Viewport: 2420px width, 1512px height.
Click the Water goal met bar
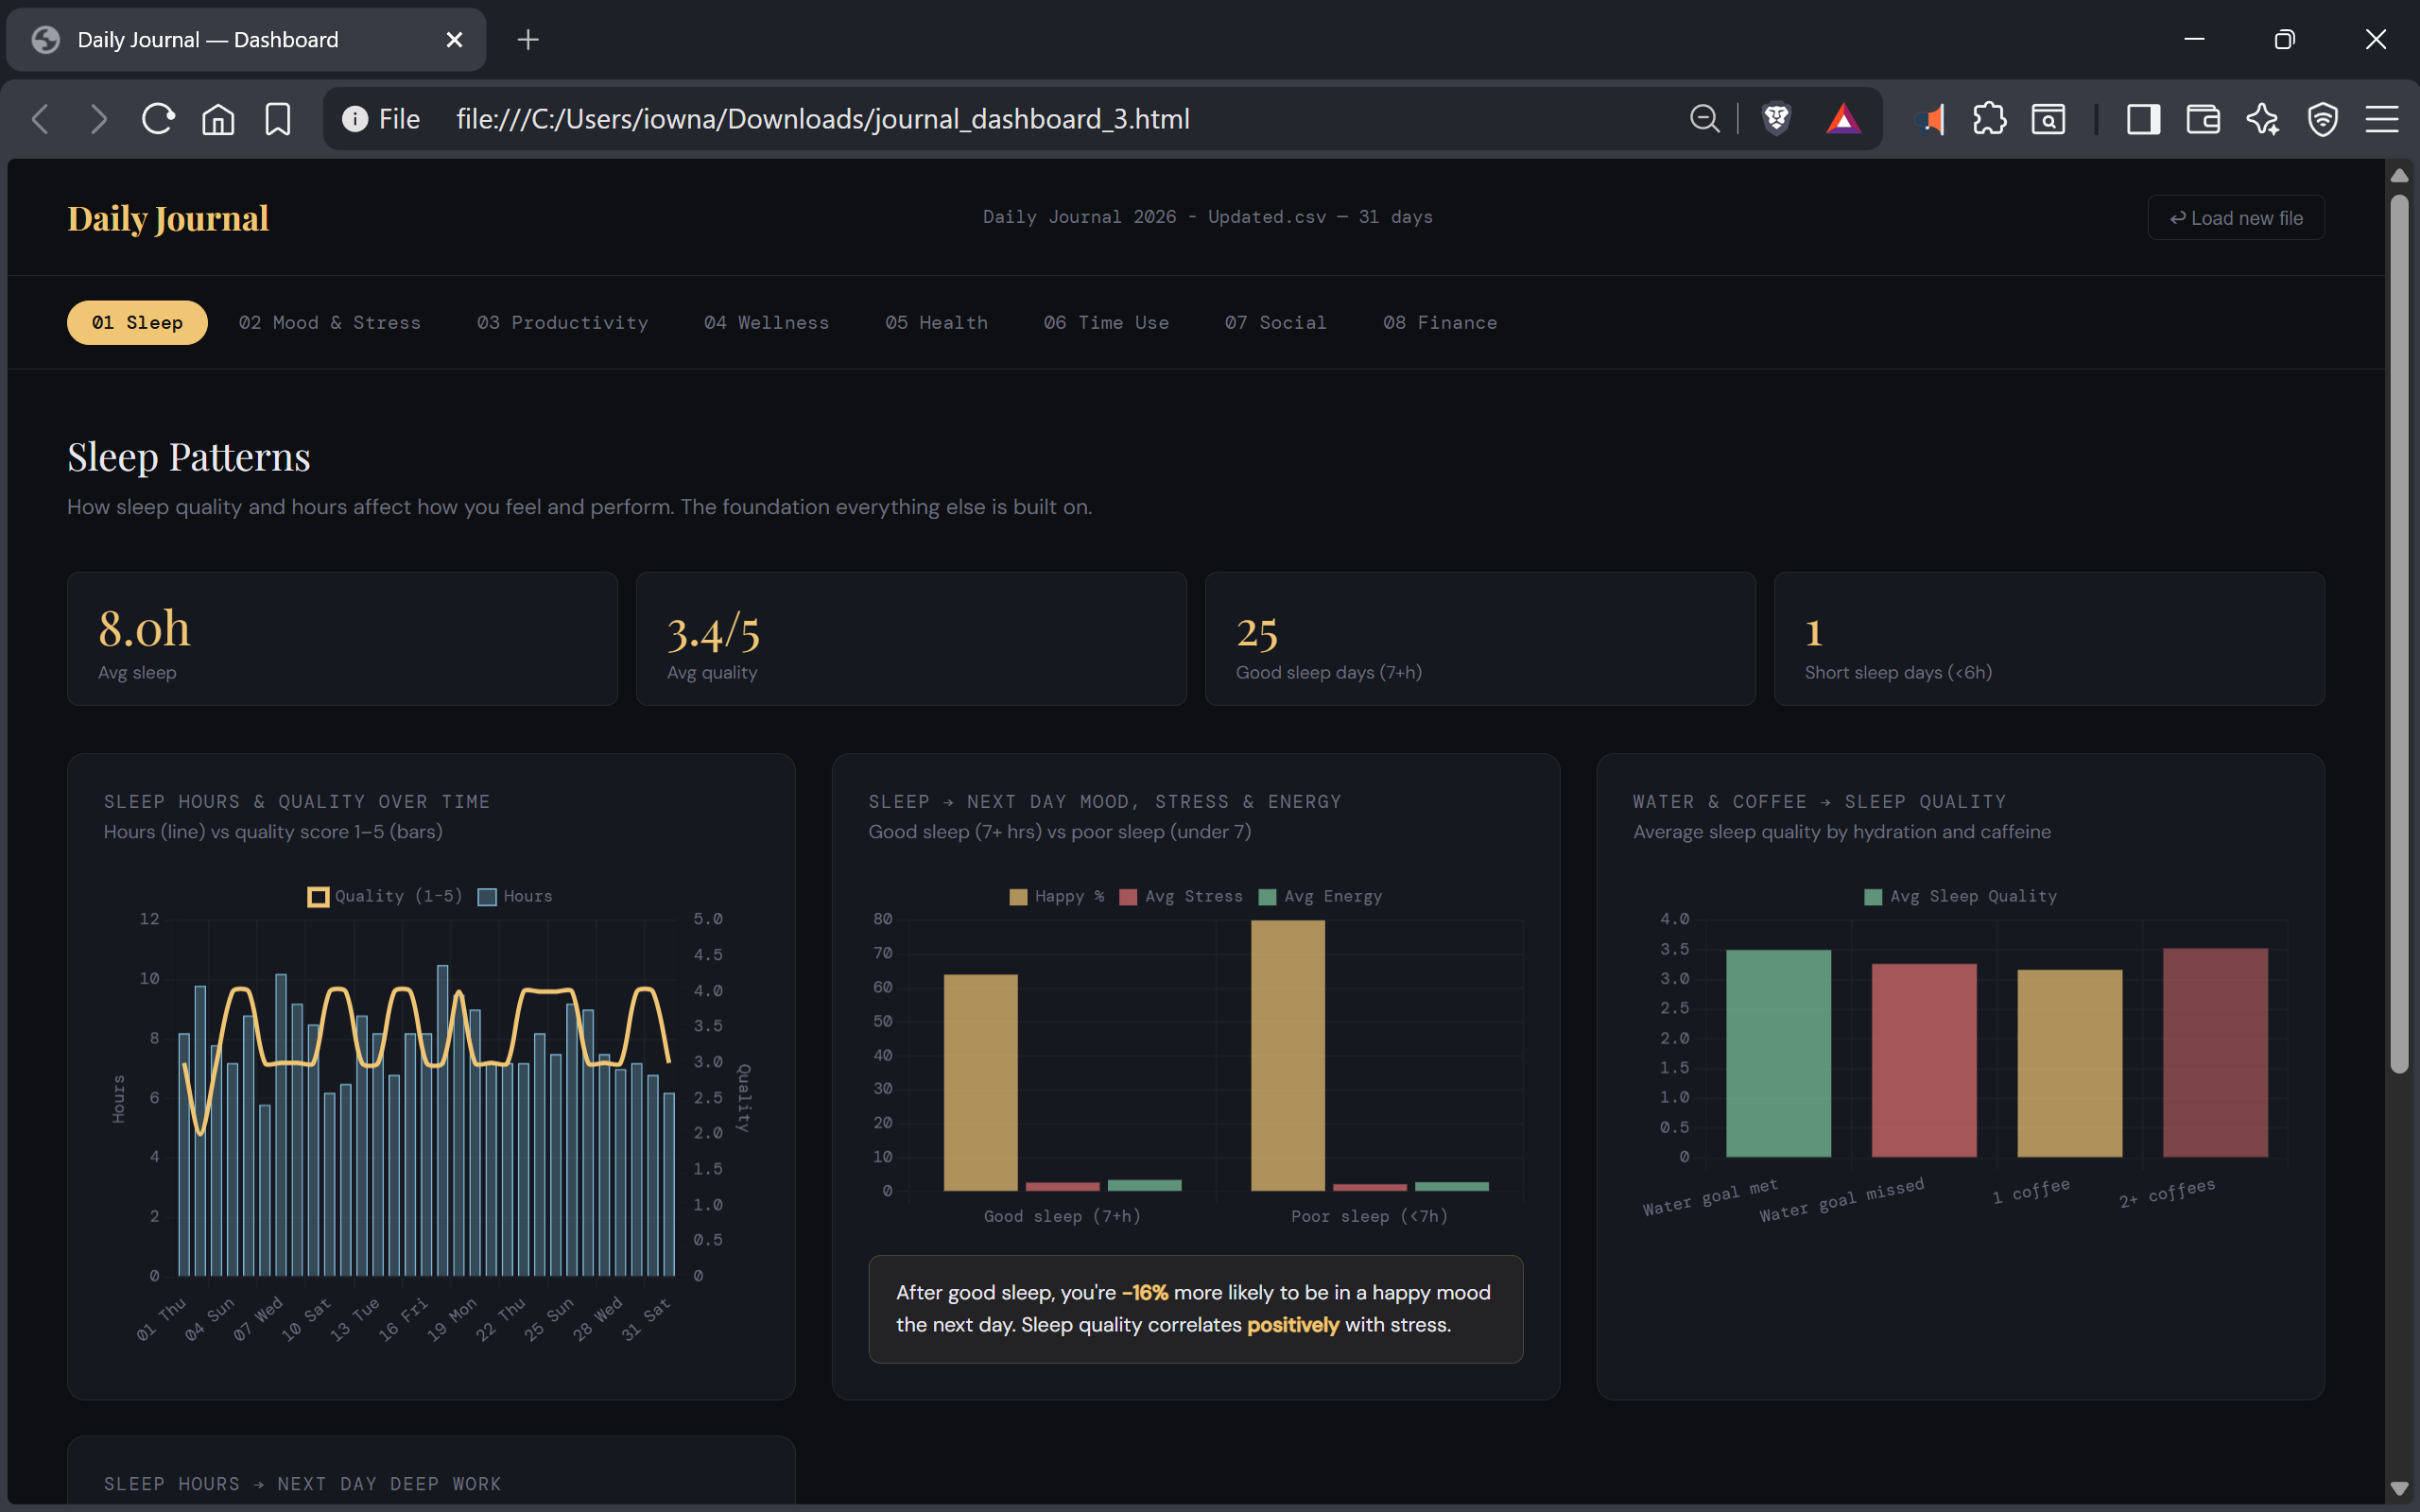[1779, 1053]
